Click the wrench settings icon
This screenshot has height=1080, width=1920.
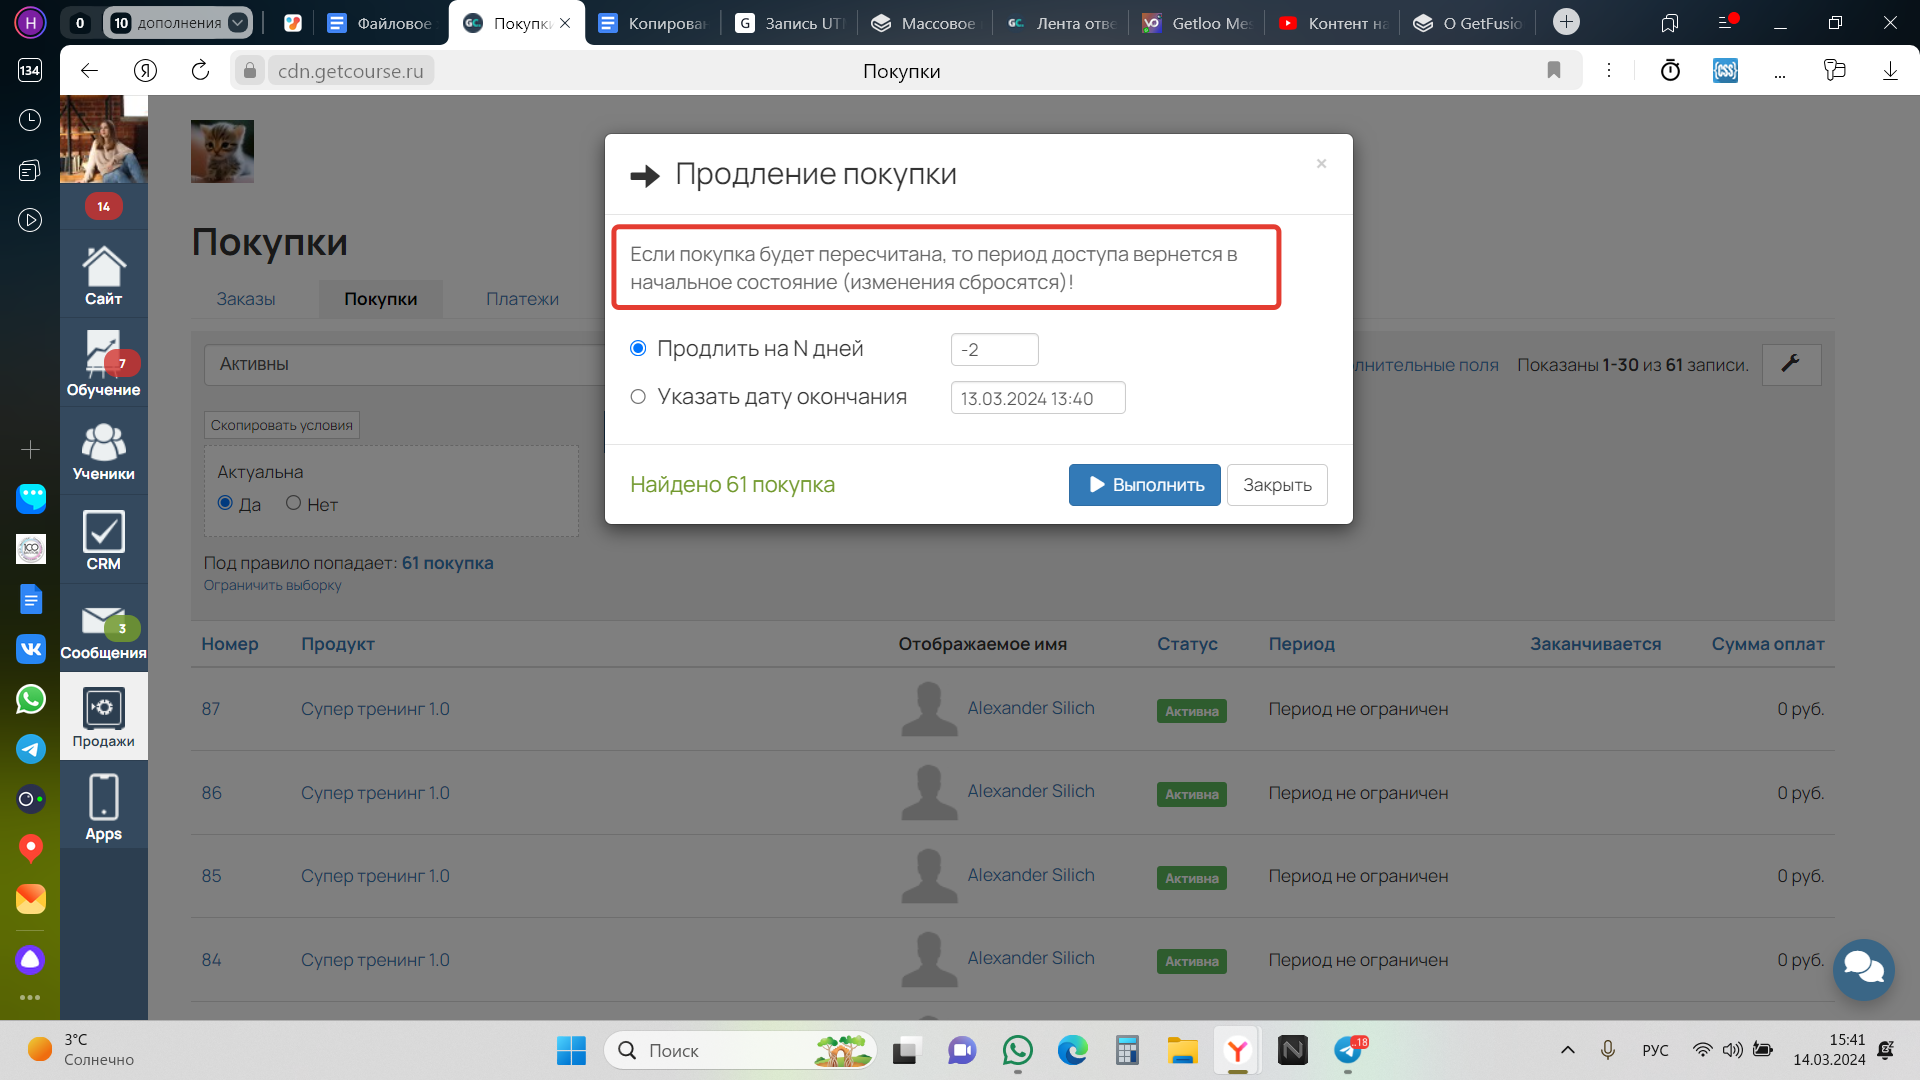pos(1790,364)
